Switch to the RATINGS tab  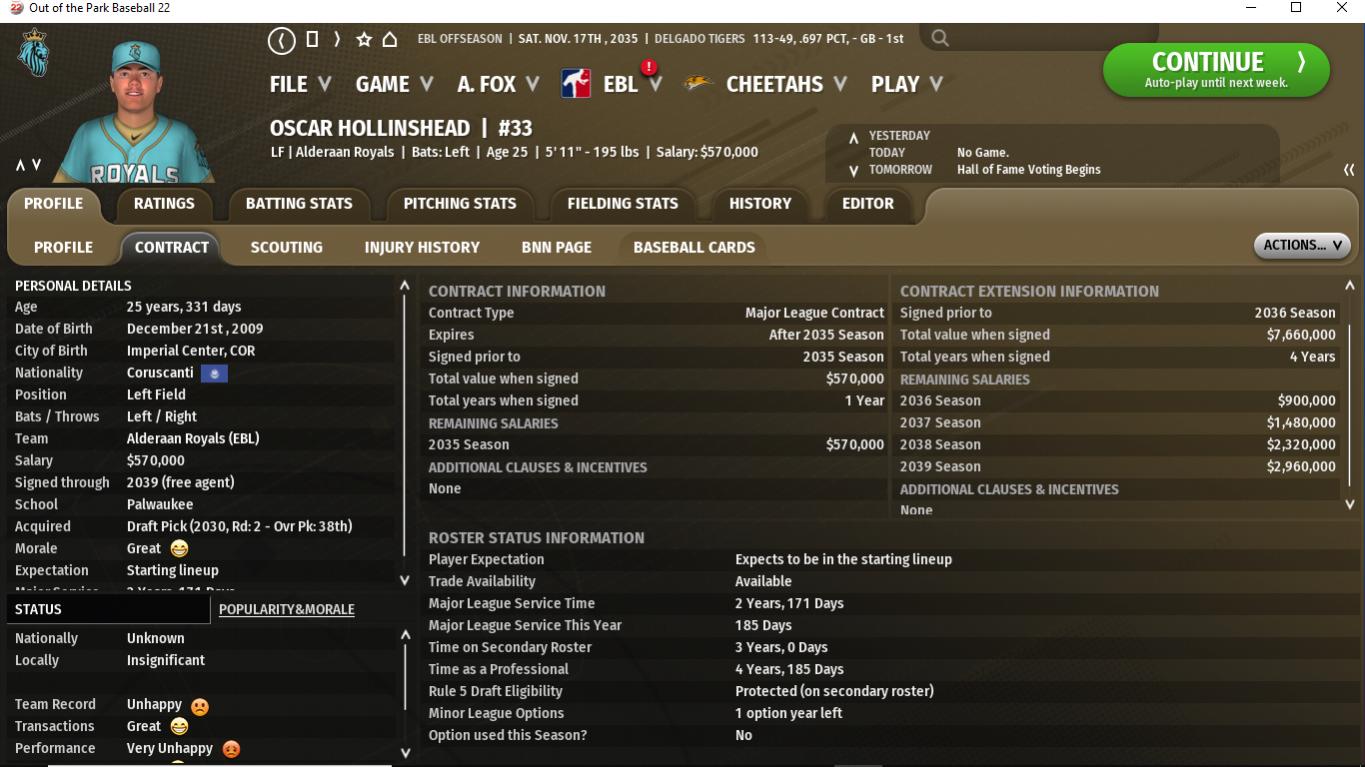[x=164, y=203]
